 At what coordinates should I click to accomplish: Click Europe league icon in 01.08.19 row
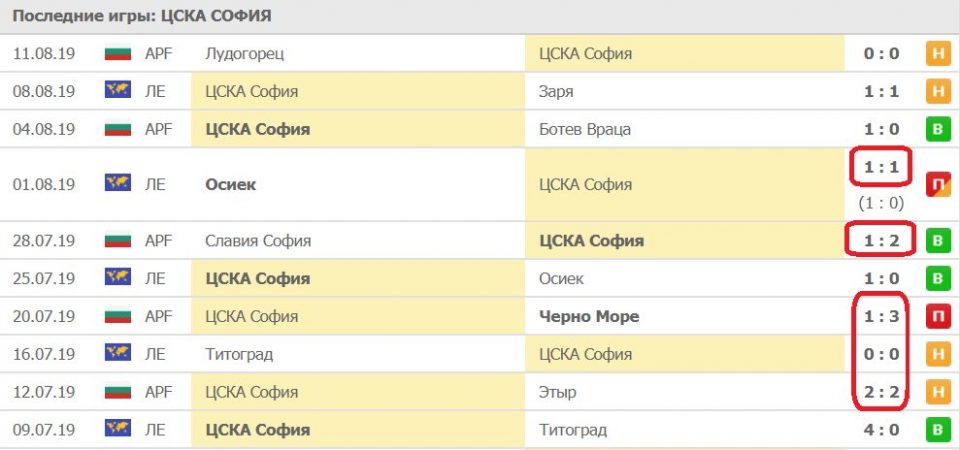[x=117, y=184]
